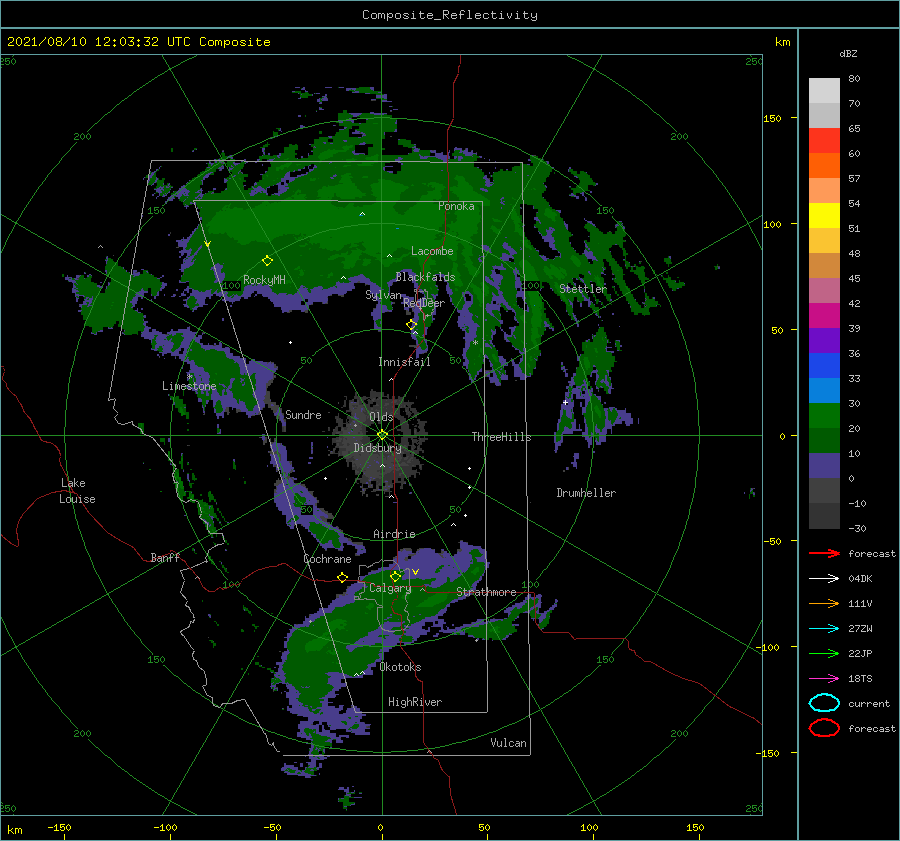Viewport: 900px width, 841px height.
Task: Click the Lacombe map label
Action: (432, 251)
